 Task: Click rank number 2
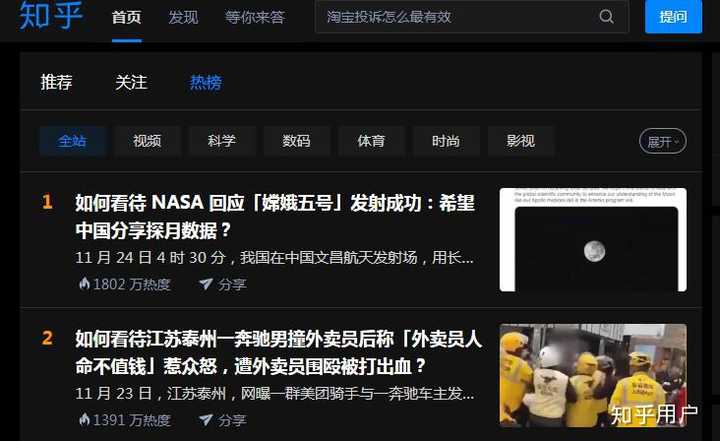pyautogui.click(x=47, y=338)
